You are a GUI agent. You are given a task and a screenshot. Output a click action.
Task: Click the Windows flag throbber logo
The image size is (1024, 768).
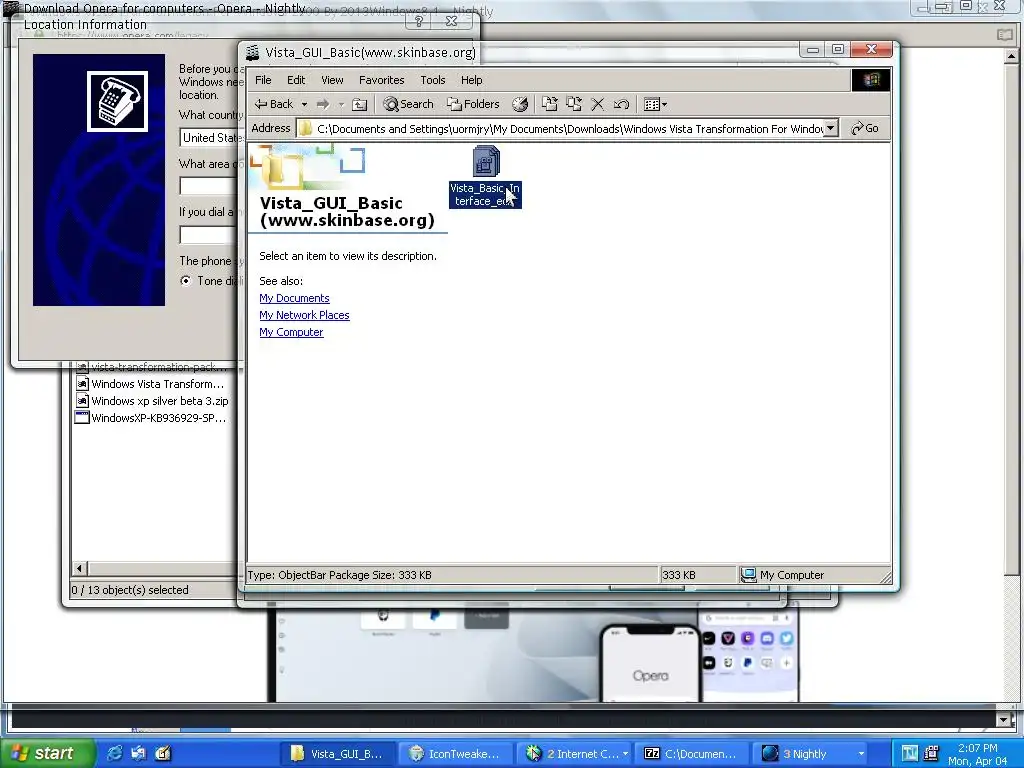[x=871, y=80]
